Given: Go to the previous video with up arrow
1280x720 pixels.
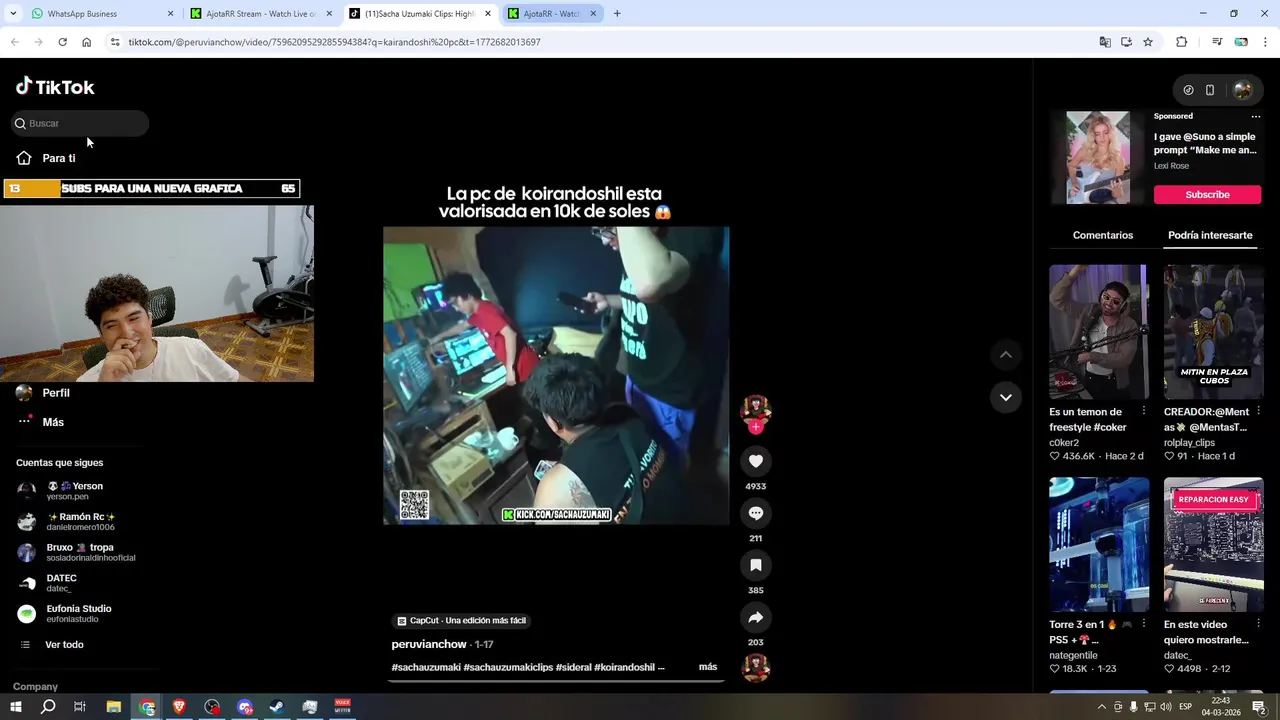Looking at the screenshot, I should pos(1006,355).
